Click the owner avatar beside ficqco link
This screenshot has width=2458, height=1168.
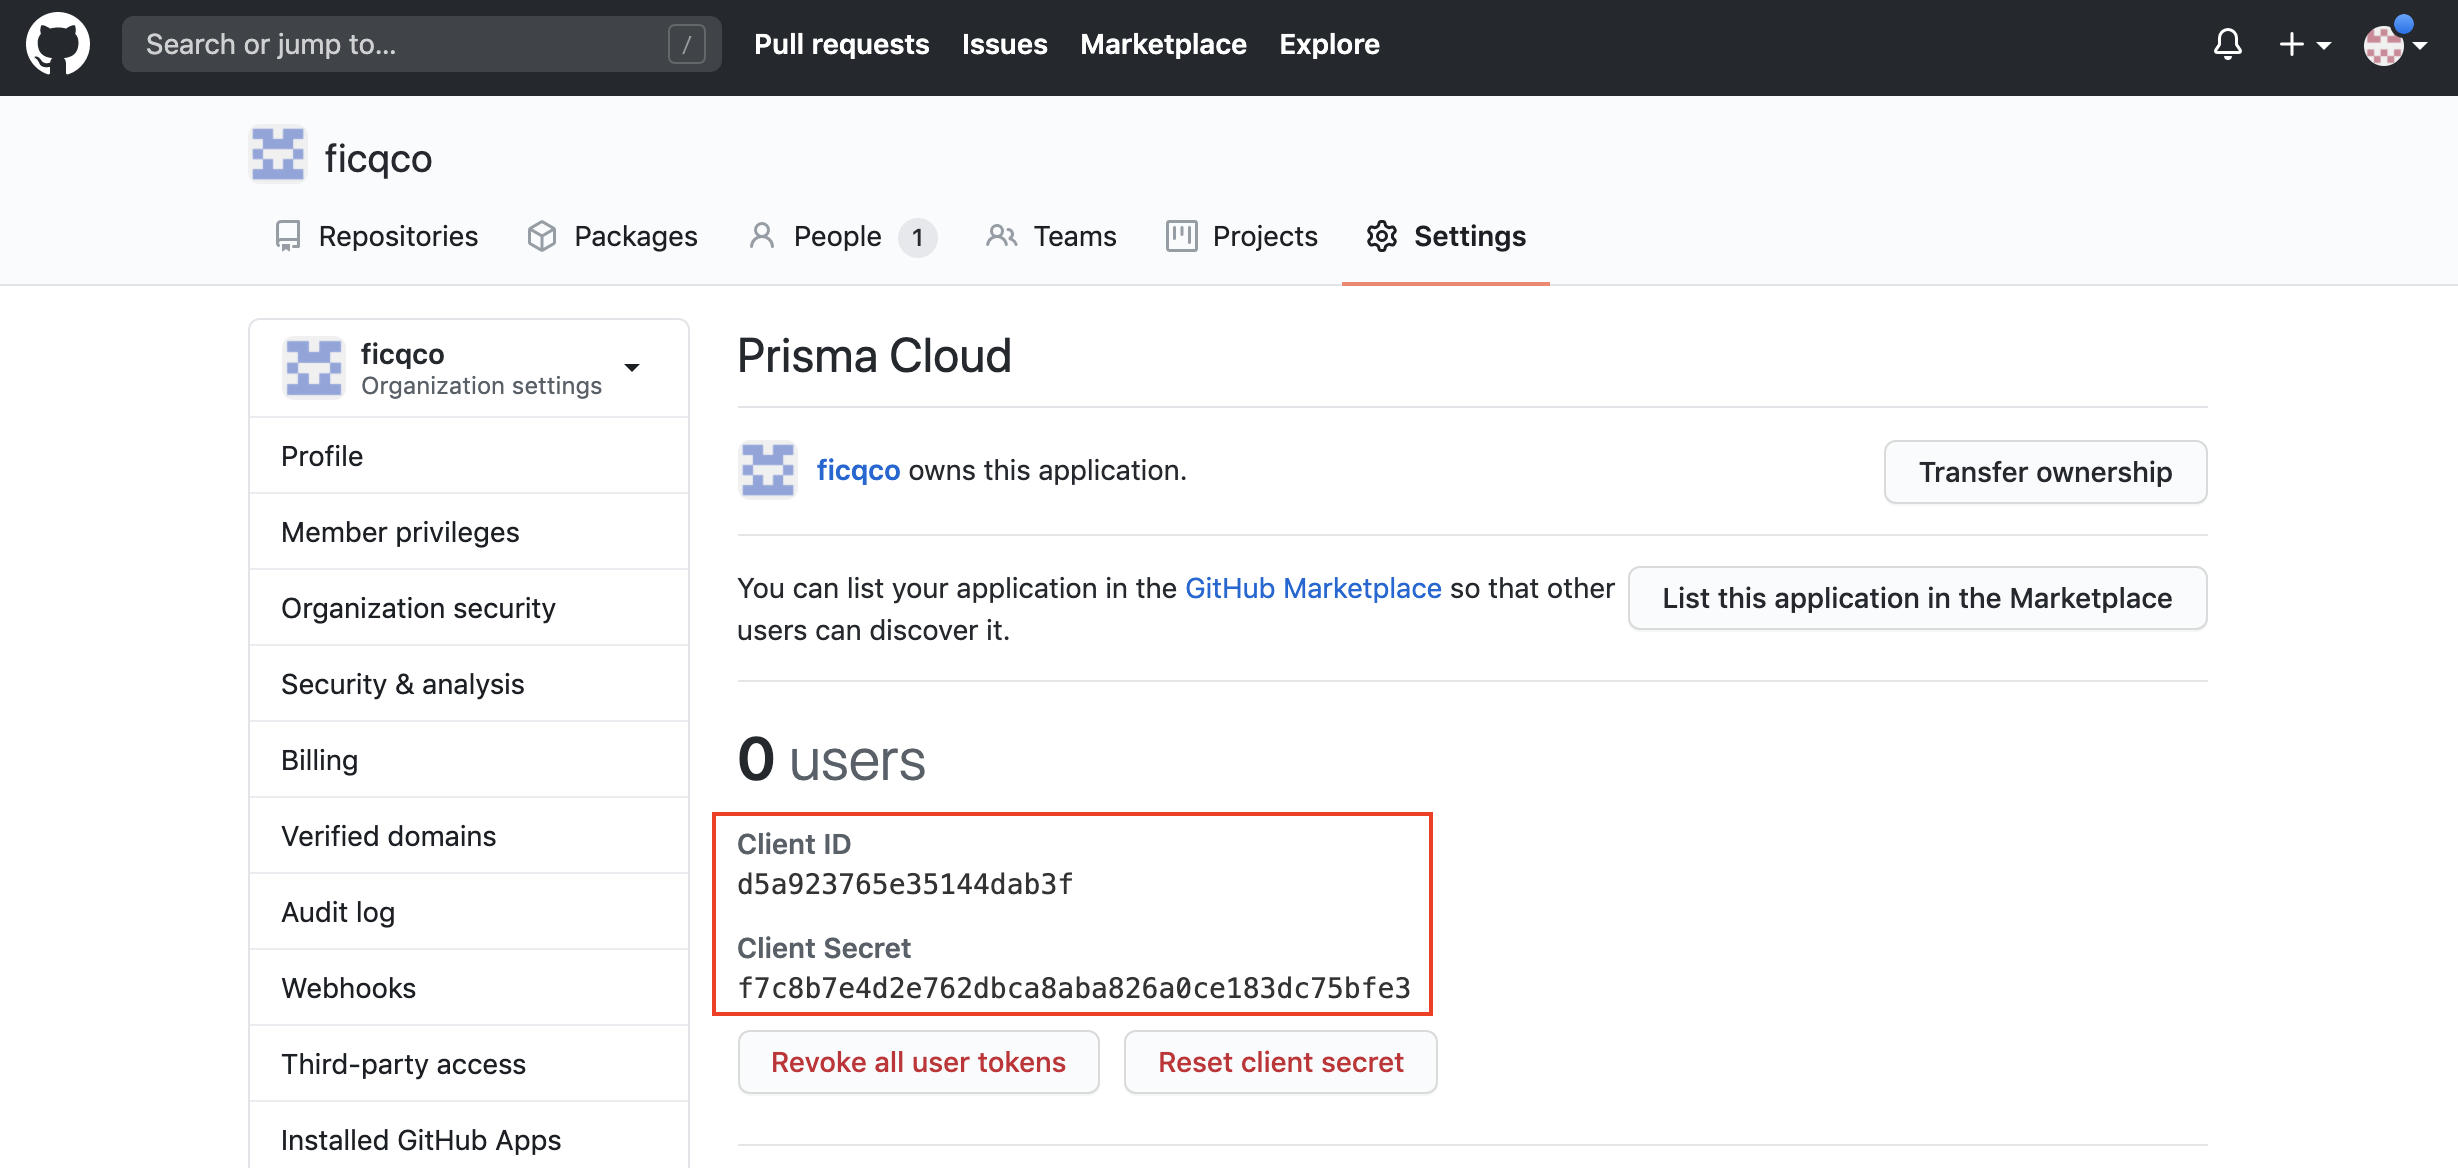[x=767, y=470]
